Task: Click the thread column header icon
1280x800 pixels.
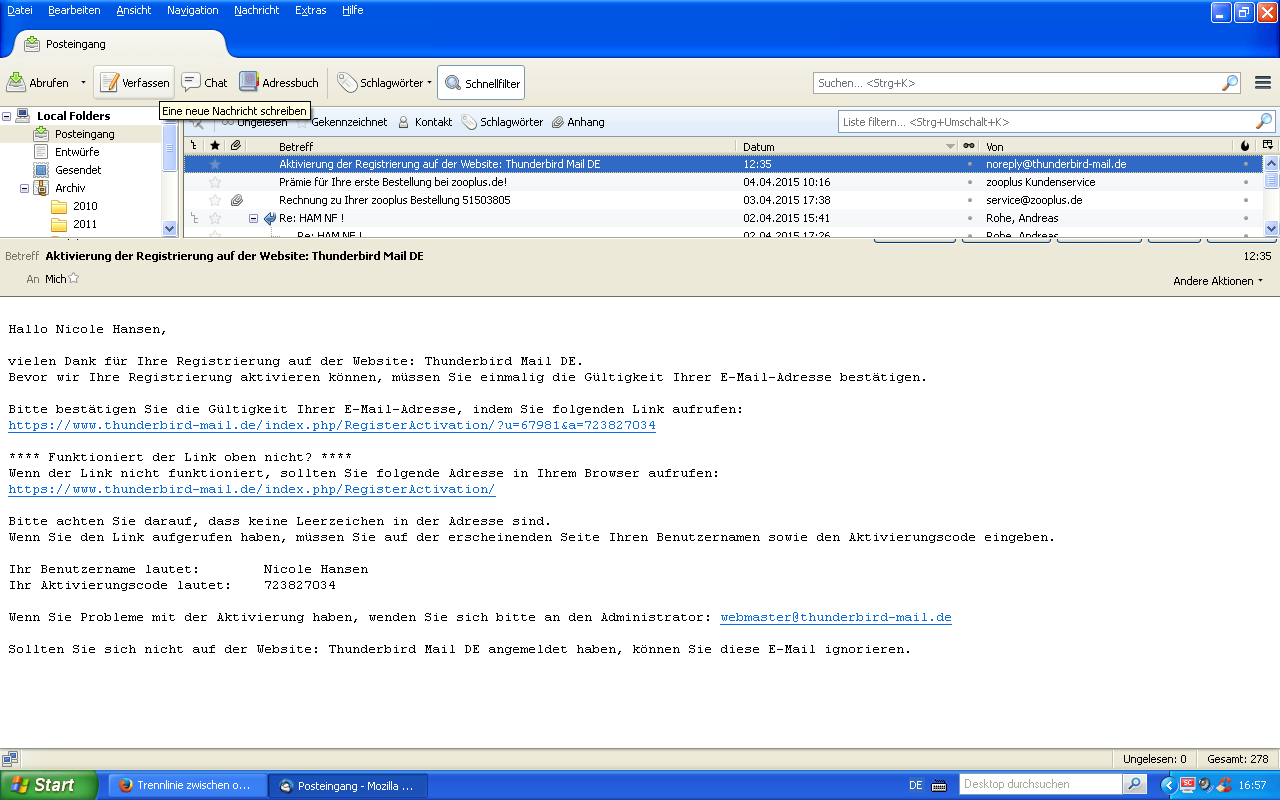Action: point(194,146)
